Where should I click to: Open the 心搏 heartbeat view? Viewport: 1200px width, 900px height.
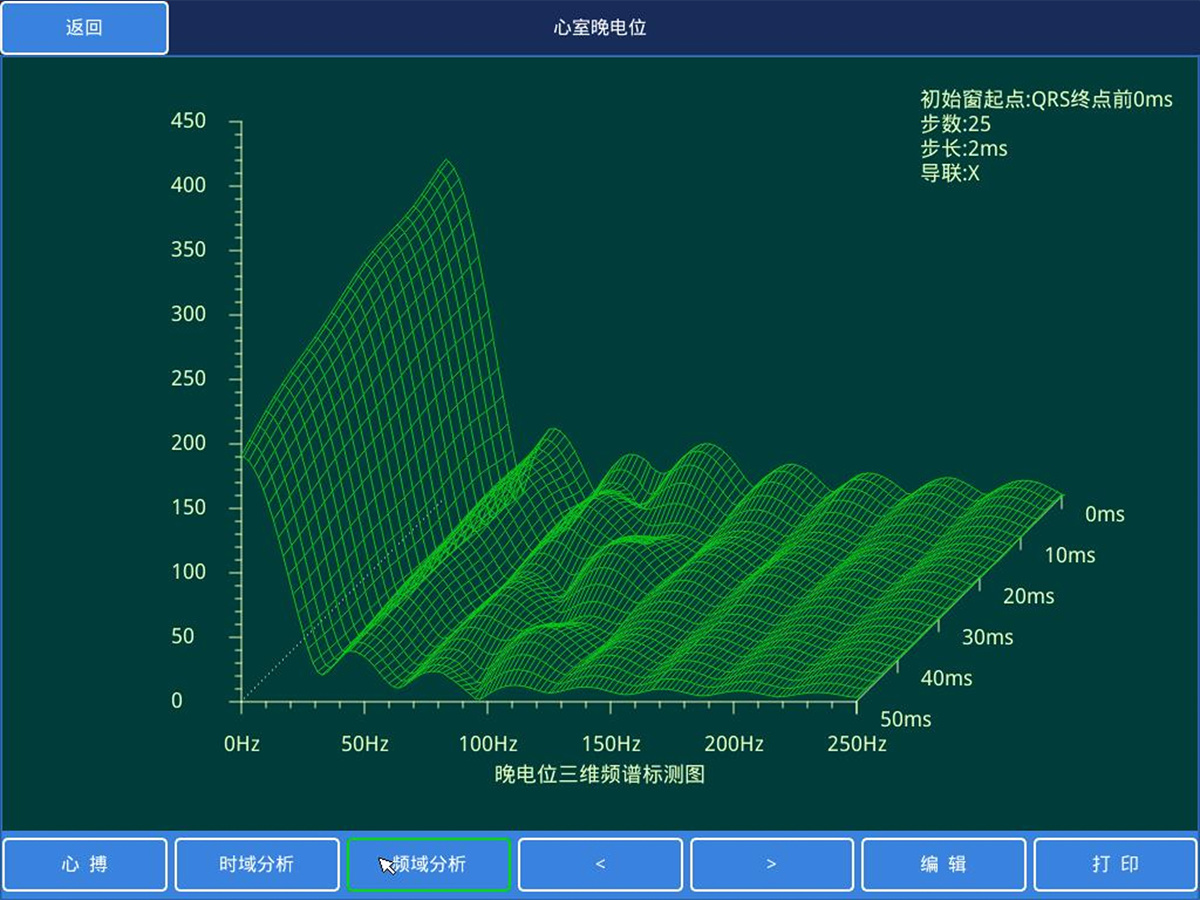point(84,864)
